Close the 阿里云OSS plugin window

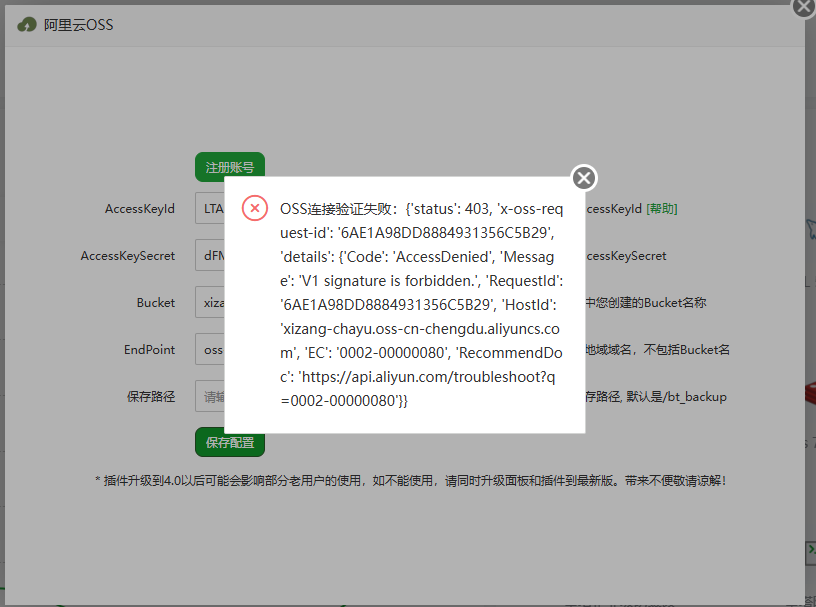click(x=804, y=7)
